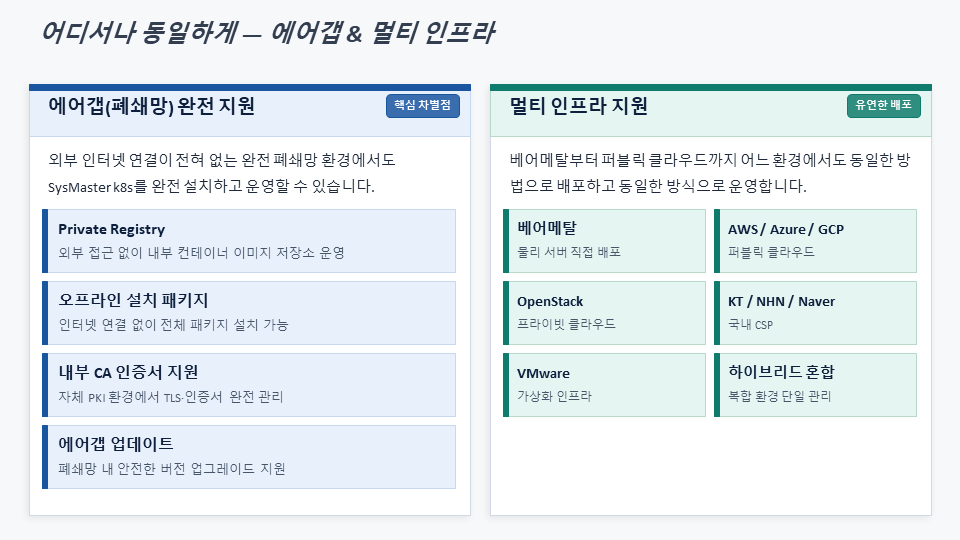Click the 'KT / NHN / Naver' card
960x540 pixels.
click(815, 313)
